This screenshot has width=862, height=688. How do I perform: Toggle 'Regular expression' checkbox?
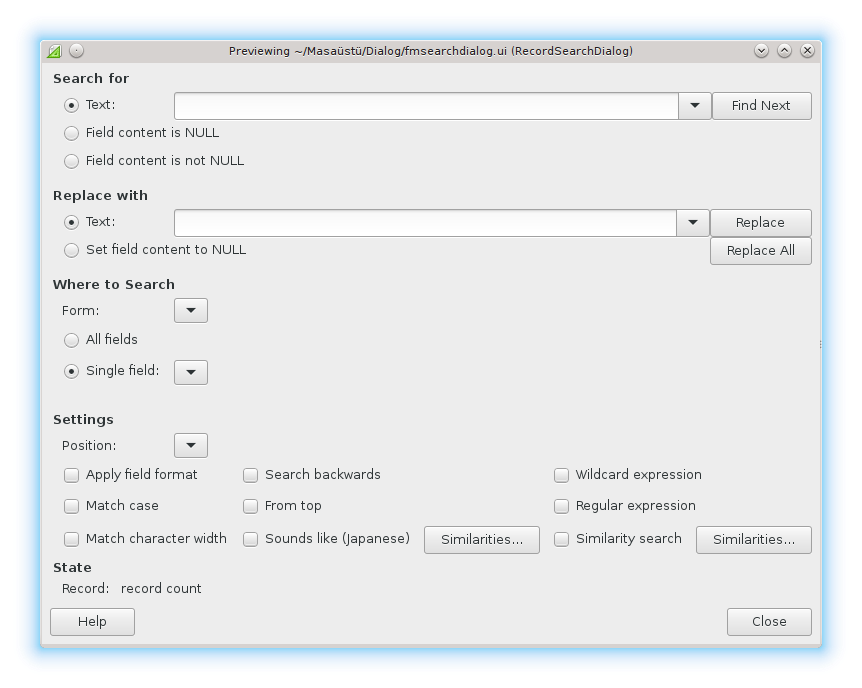click(x=562, y=506)
